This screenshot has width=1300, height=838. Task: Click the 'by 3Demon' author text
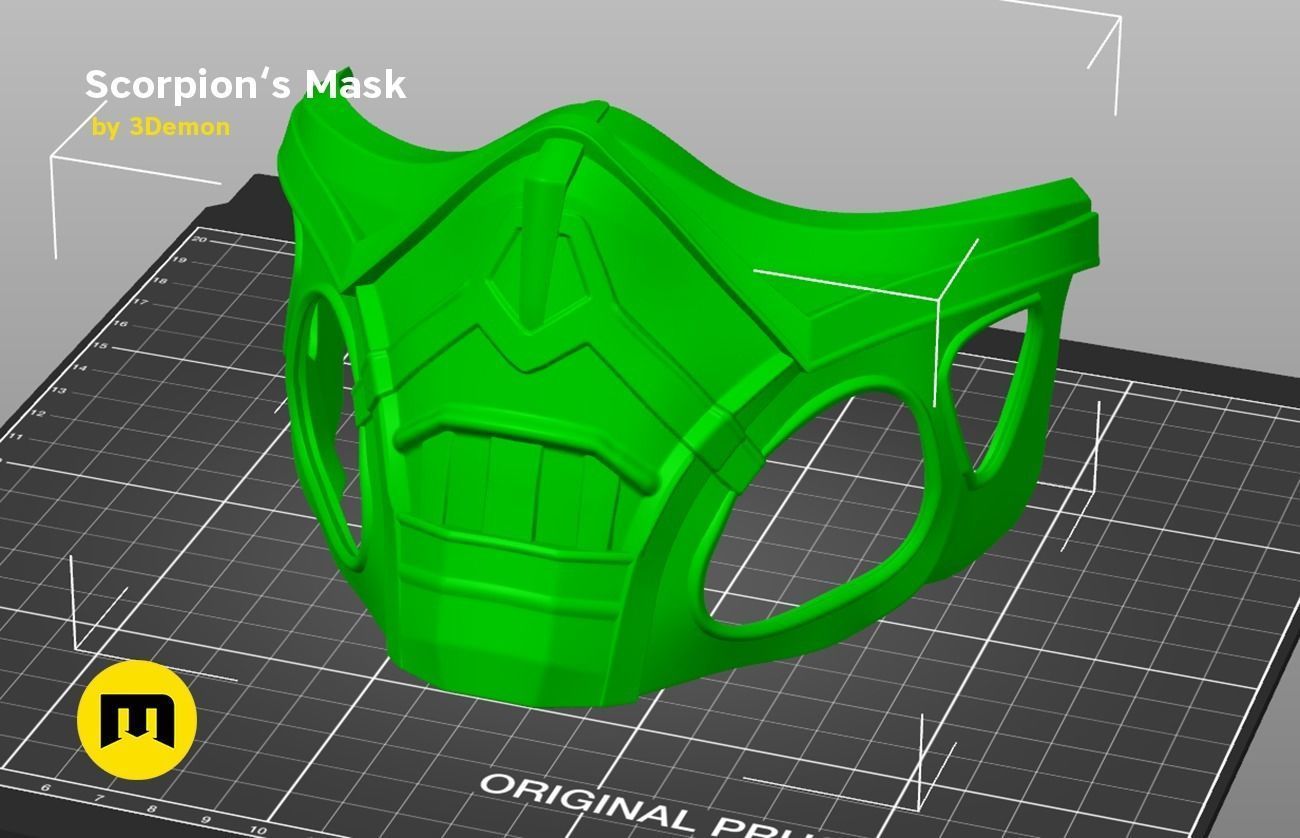pyautogui.click(x=161, y=127)
